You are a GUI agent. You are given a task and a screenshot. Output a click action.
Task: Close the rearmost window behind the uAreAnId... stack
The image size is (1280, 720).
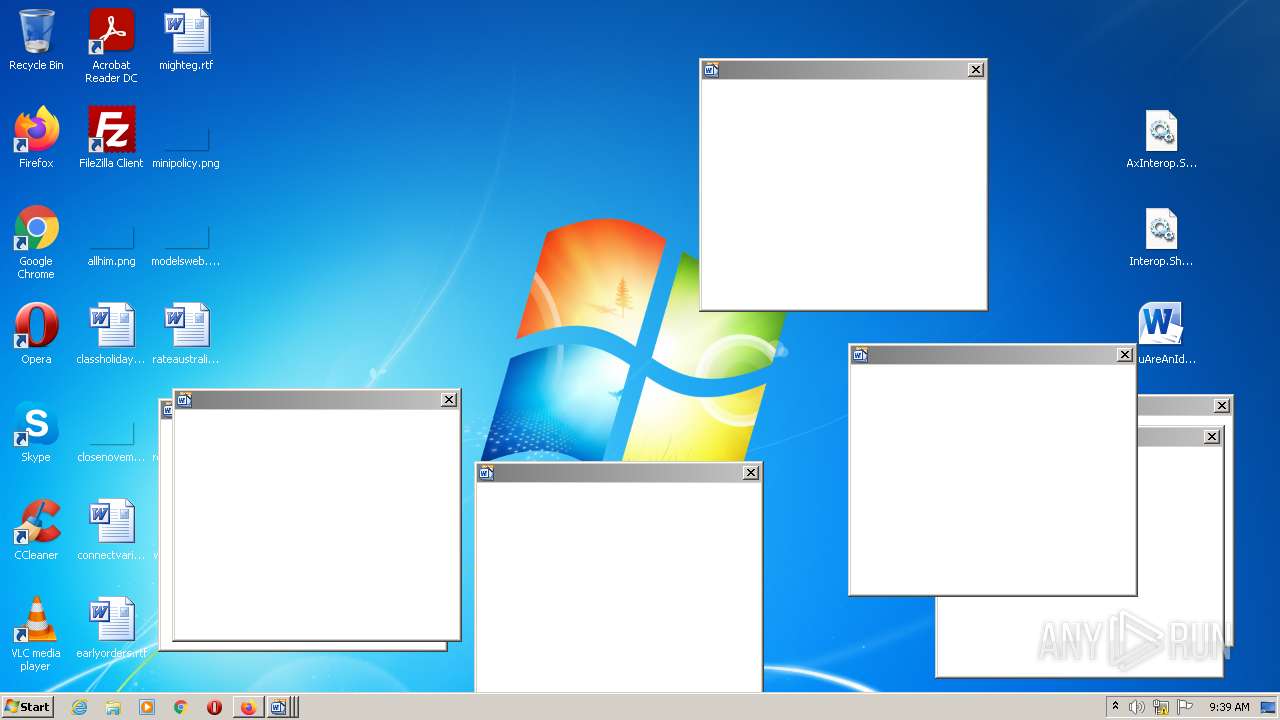pos(1222,406)
